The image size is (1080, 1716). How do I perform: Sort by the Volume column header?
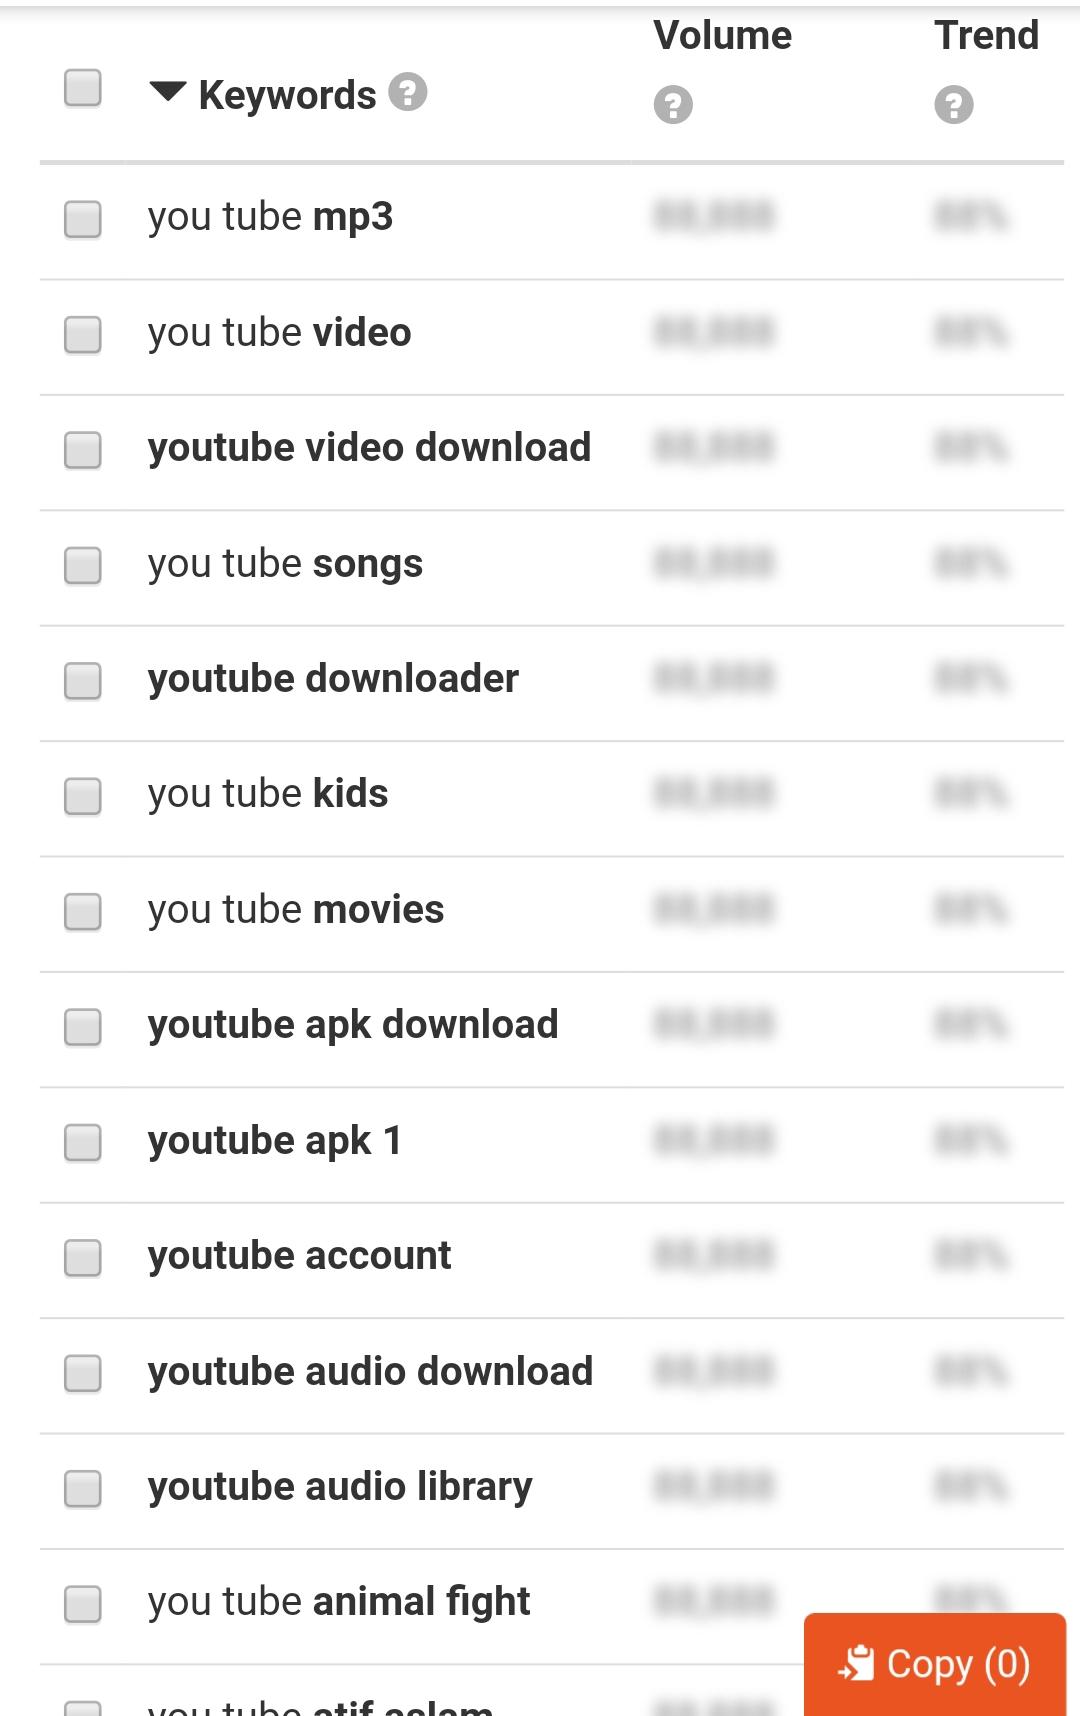(722, 36)
